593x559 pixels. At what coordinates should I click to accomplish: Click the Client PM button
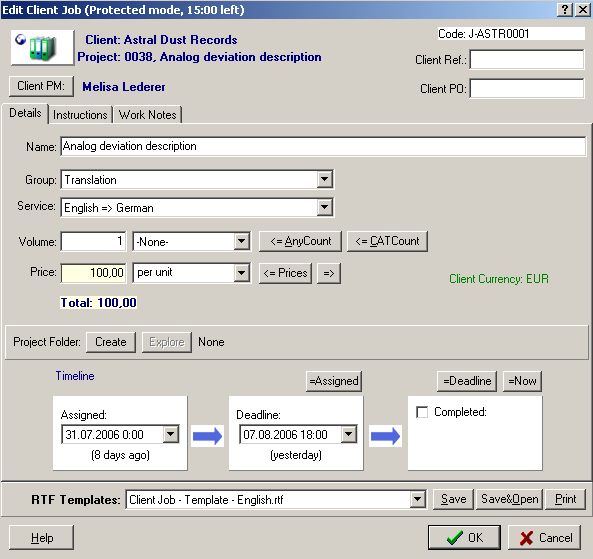click(41, 86)
